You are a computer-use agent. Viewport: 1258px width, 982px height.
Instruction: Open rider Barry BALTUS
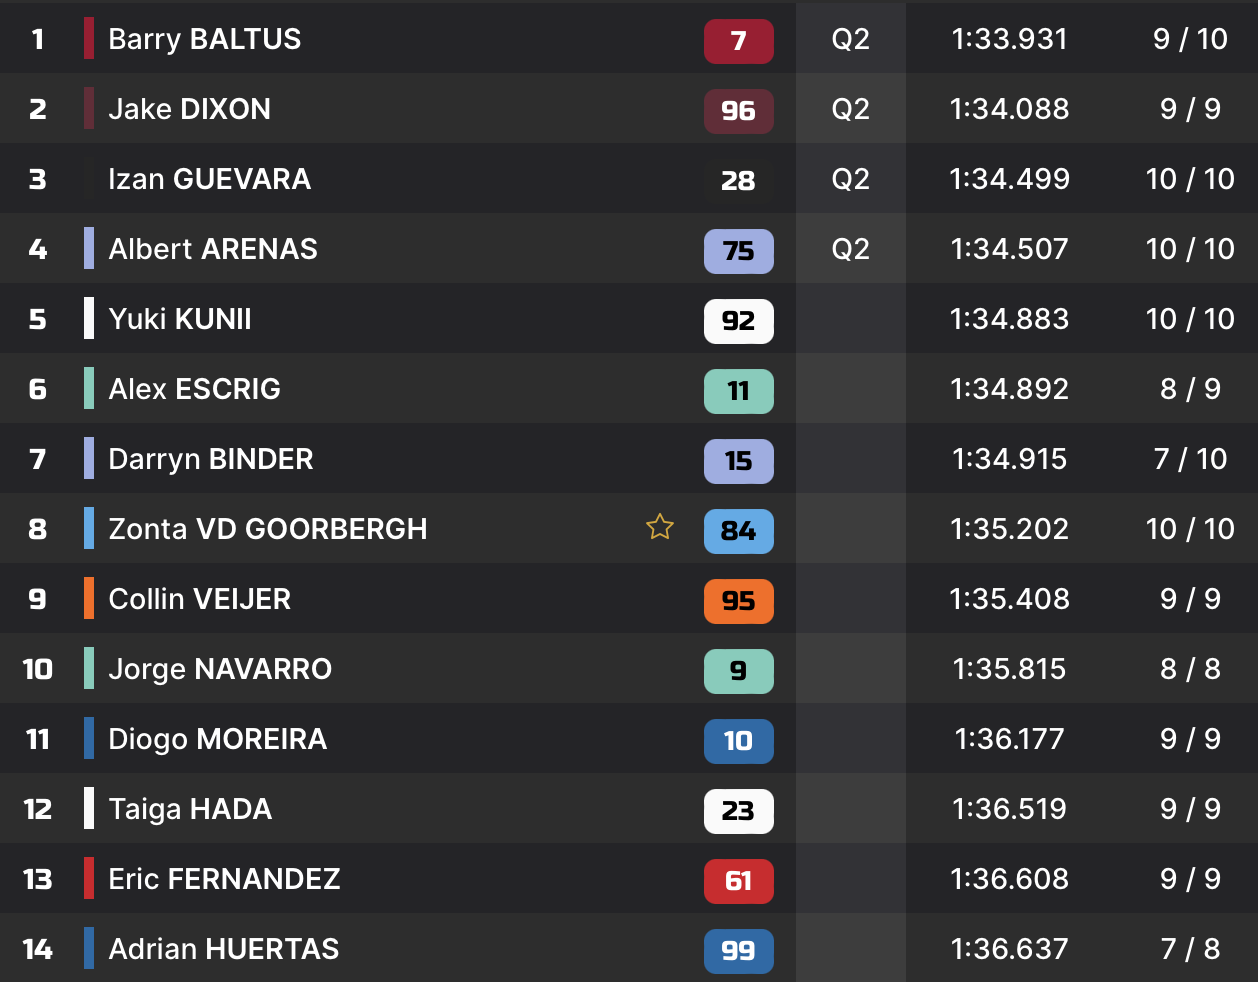(204, 39)
